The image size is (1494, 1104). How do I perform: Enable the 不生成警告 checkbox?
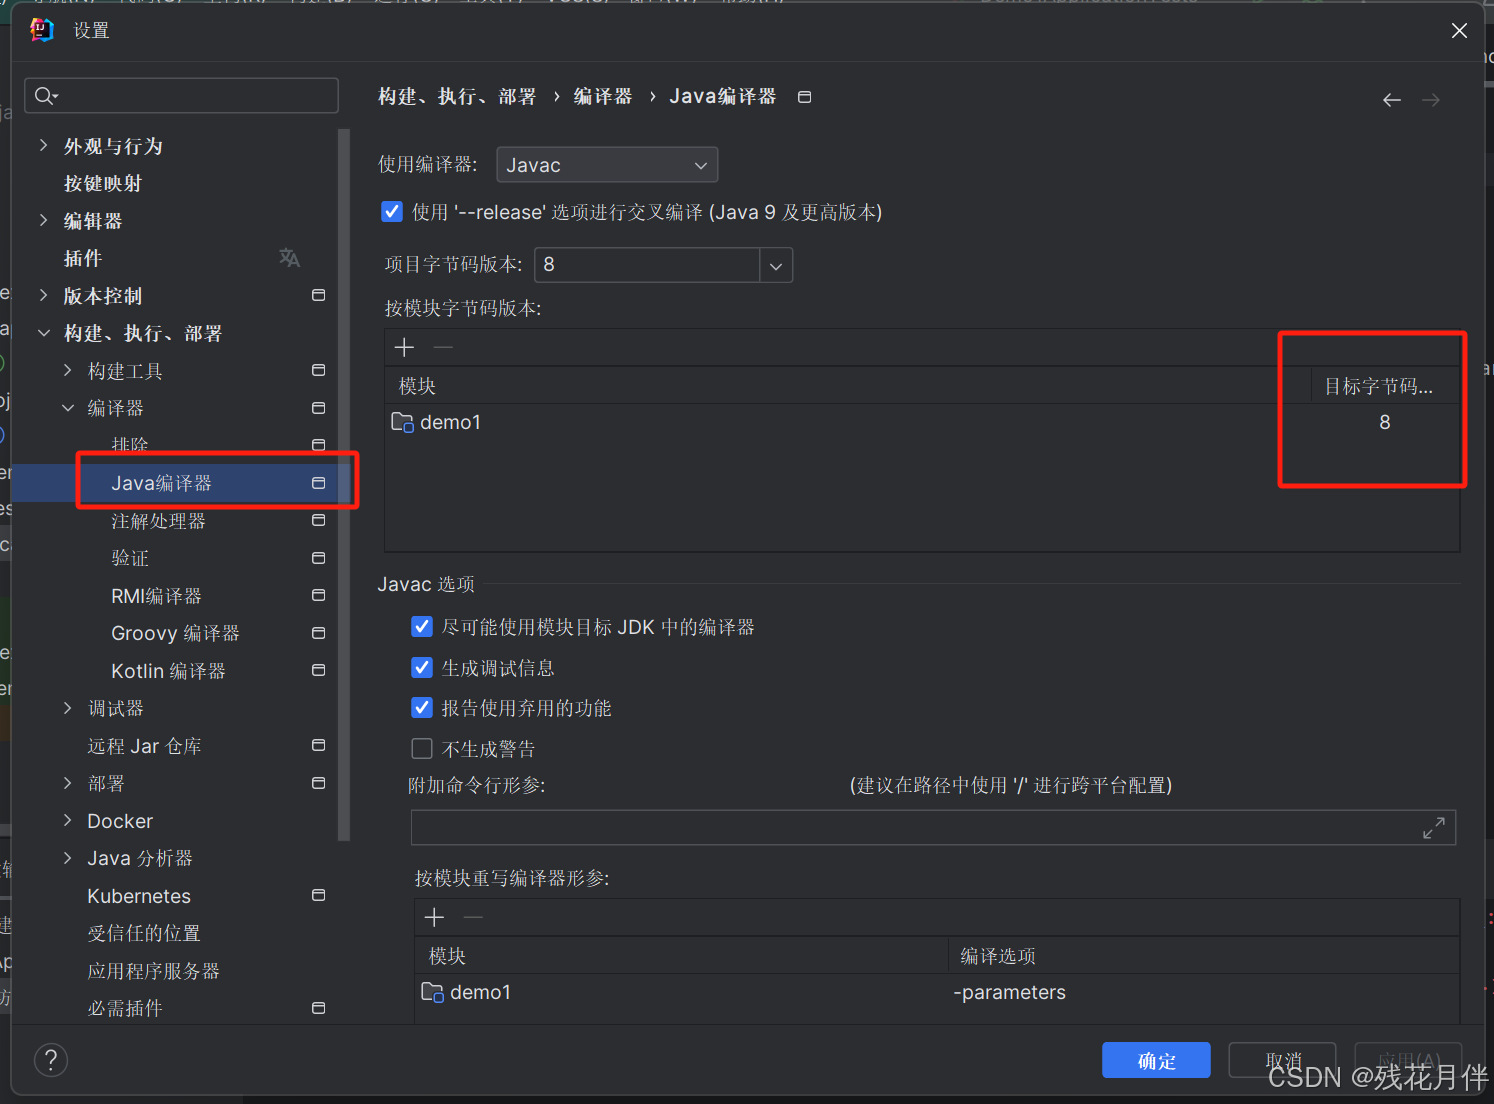(x=422, y=748)
